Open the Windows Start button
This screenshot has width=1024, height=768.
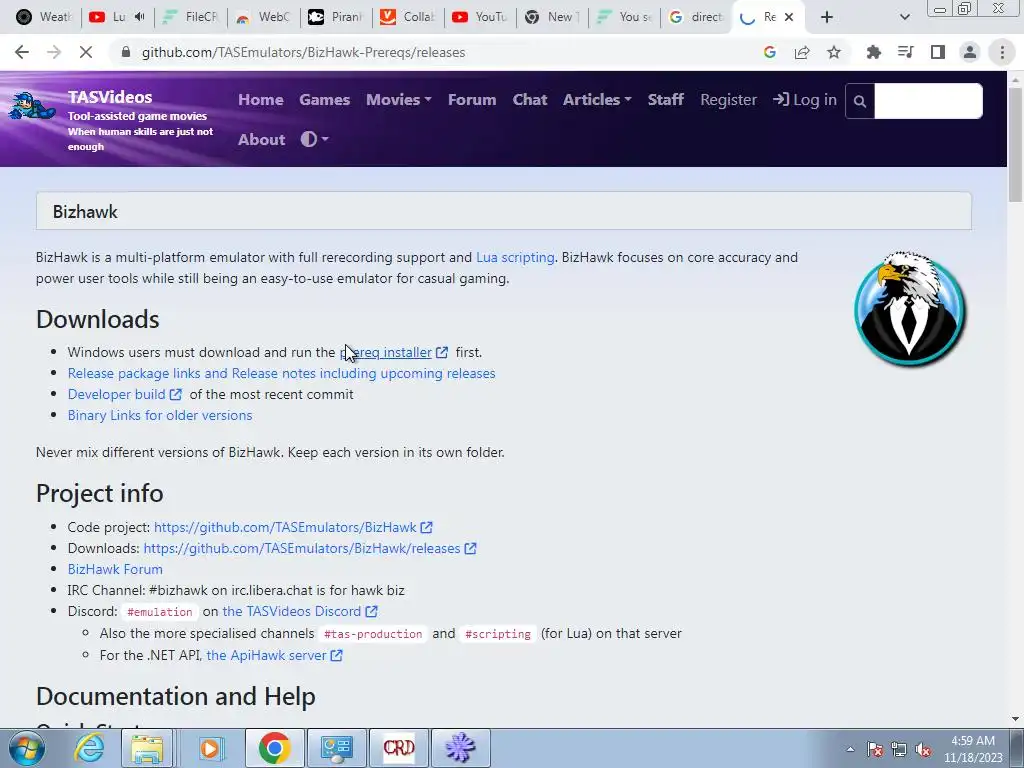26,748
